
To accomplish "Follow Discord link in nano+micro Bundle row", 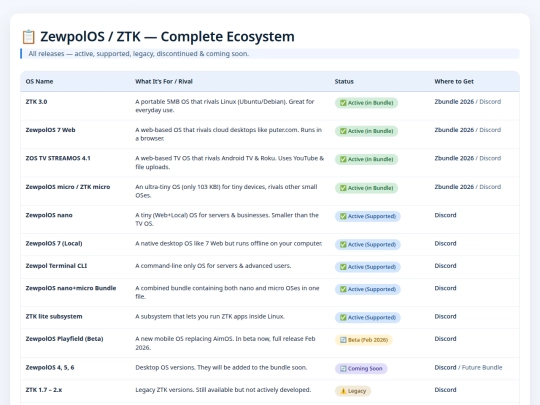I will [445, 288].
